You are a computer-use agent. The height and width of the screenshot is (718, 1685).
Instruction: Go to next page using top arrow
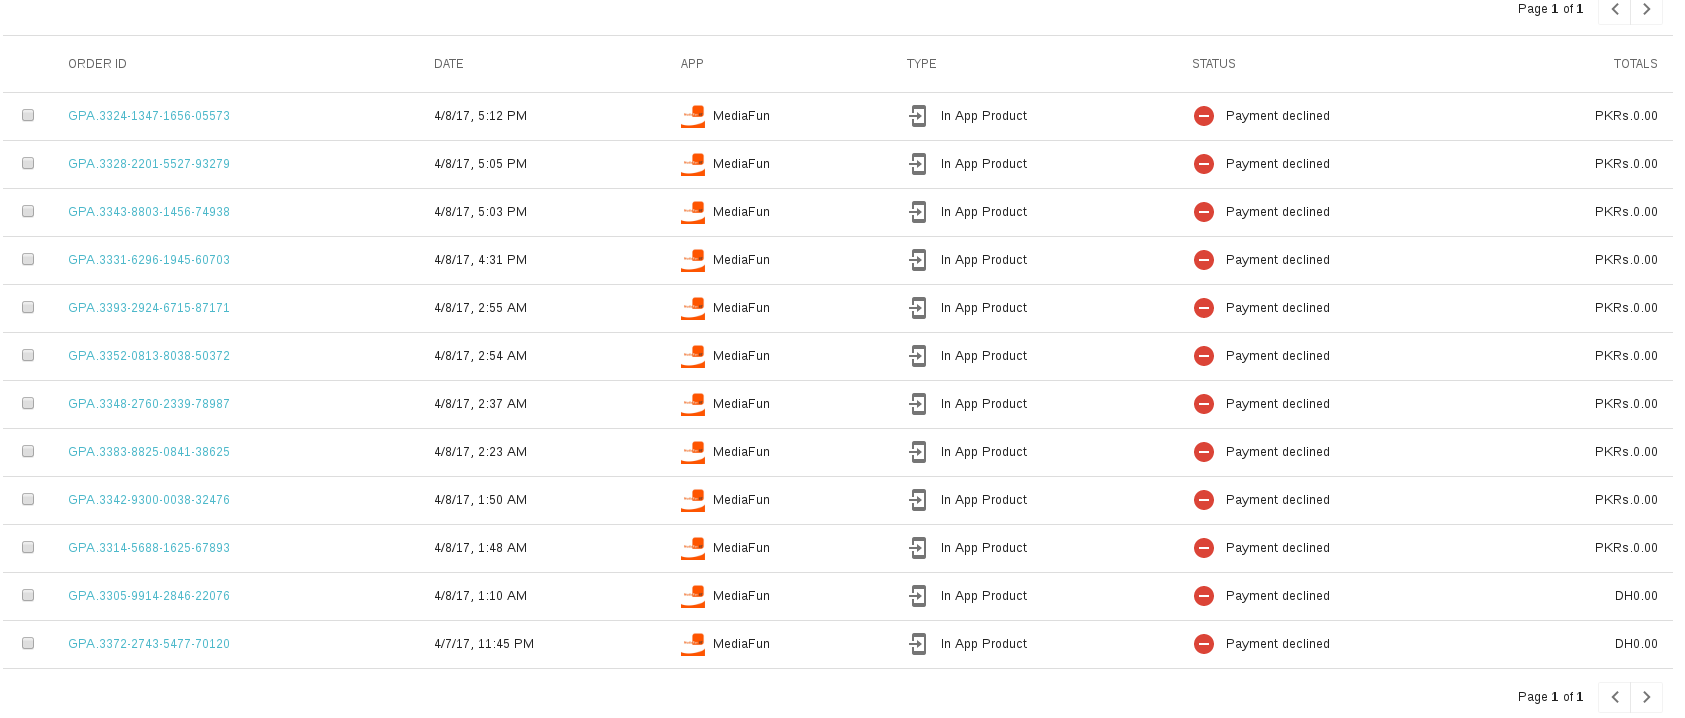tap(1647, 9)
